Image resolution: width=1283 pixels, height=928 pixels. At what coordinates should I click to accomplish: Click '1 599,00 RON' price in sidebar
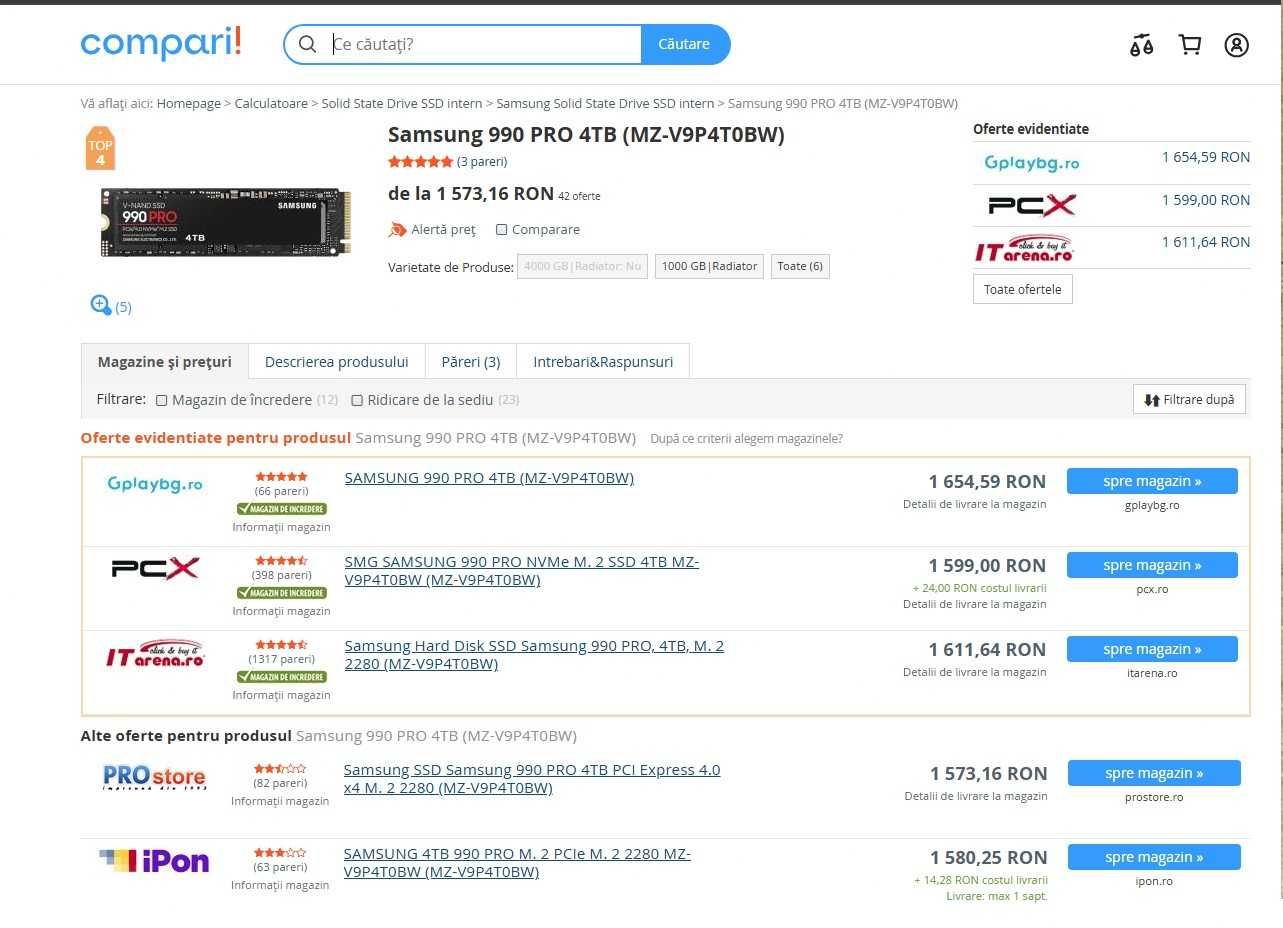[1206, 200]
